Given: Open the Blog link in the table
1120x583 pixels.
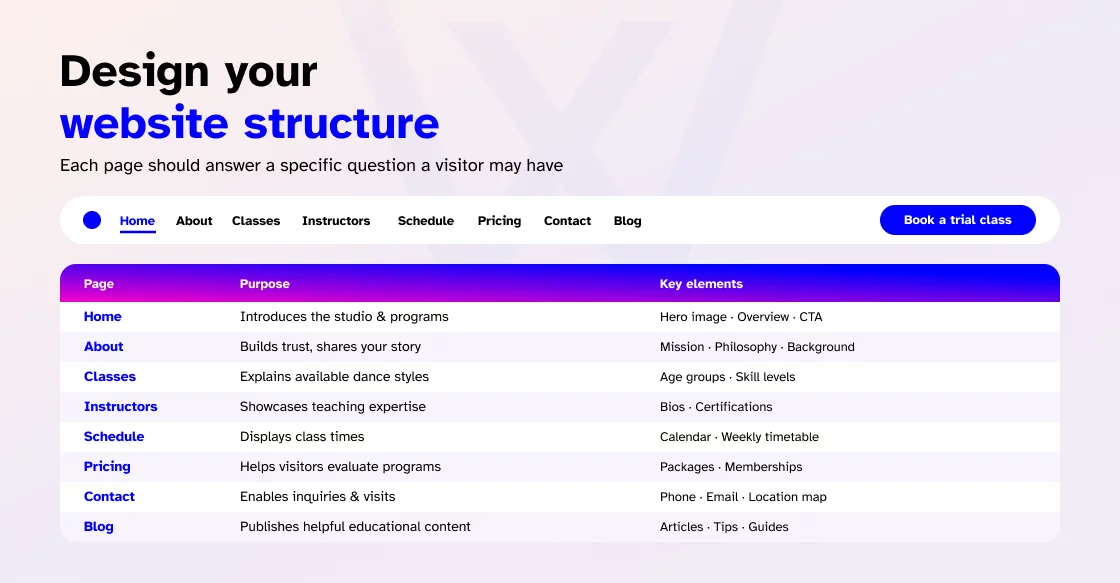Looking at the screenshot, I should pyautogui.click(x=99, y=527).
